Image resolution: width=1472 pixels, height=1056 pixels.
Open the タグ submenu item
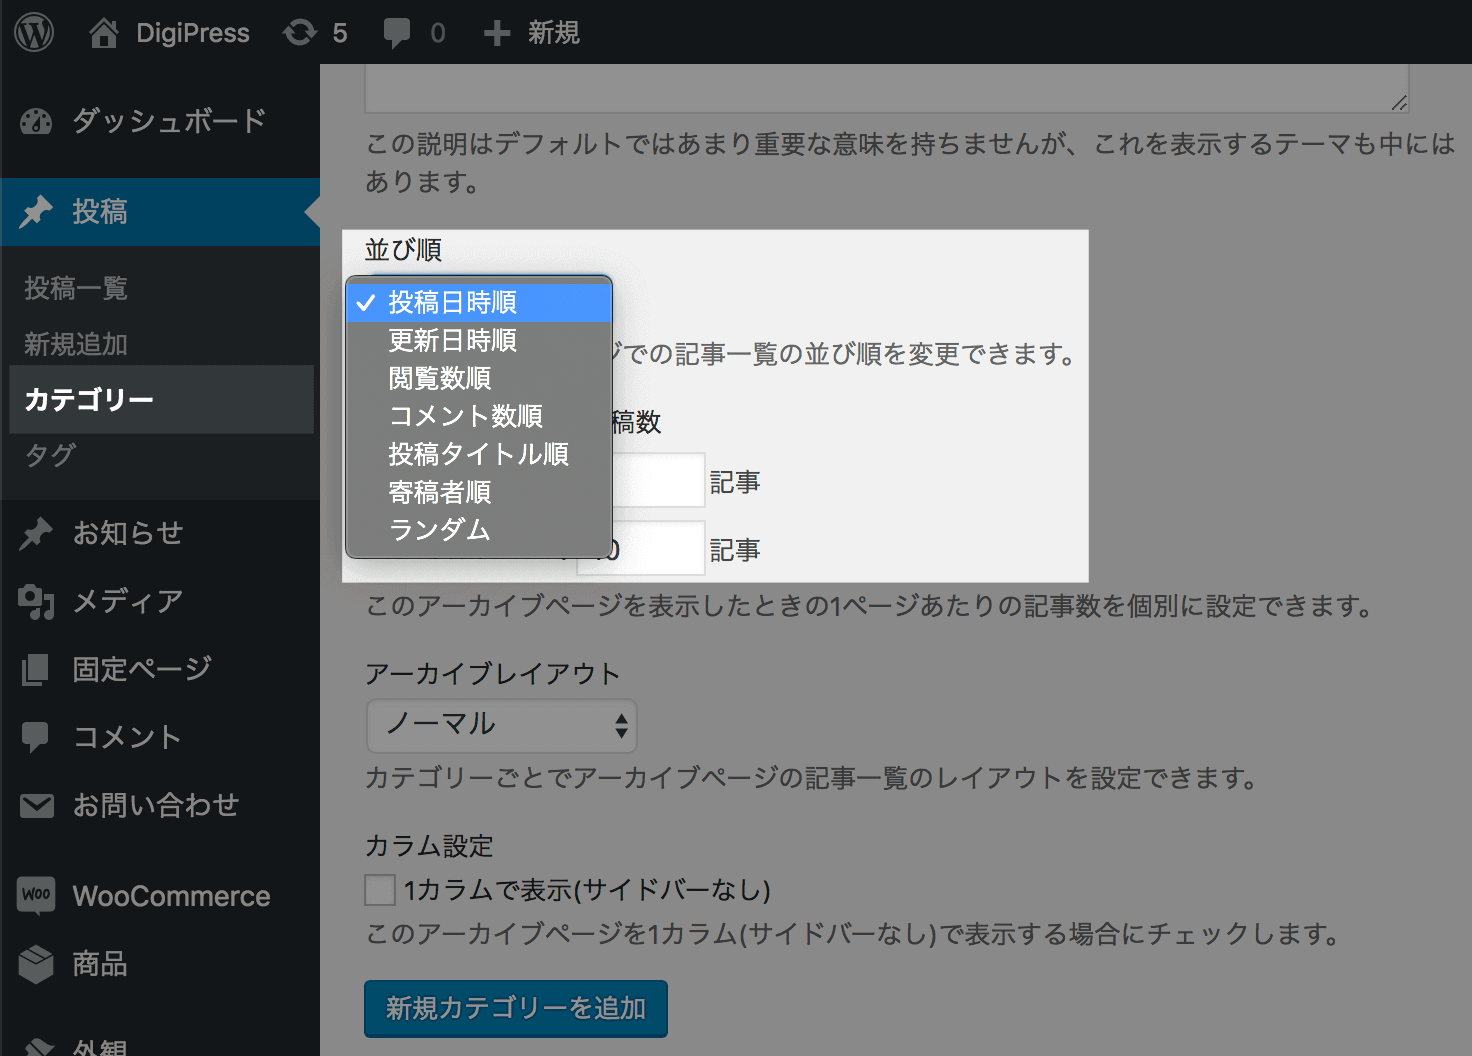(x=50, y=455)
